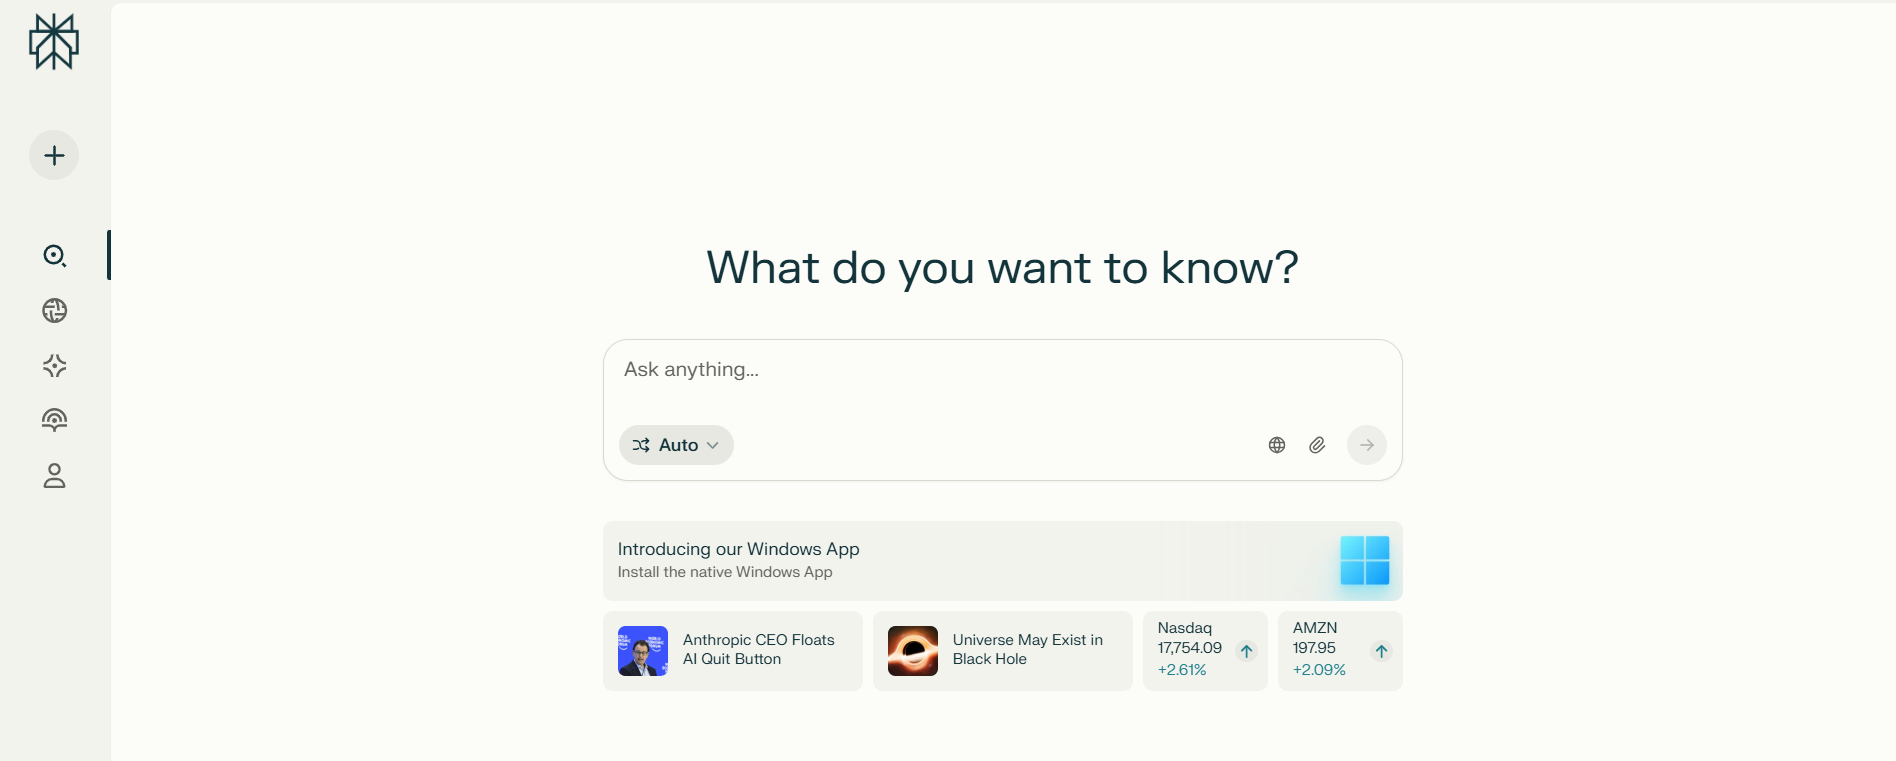Image resolution: width=1896 pixels, height=761 pixels.
Task: Open the Introducing our Windows App banner
Action: (x=900, y=560)
